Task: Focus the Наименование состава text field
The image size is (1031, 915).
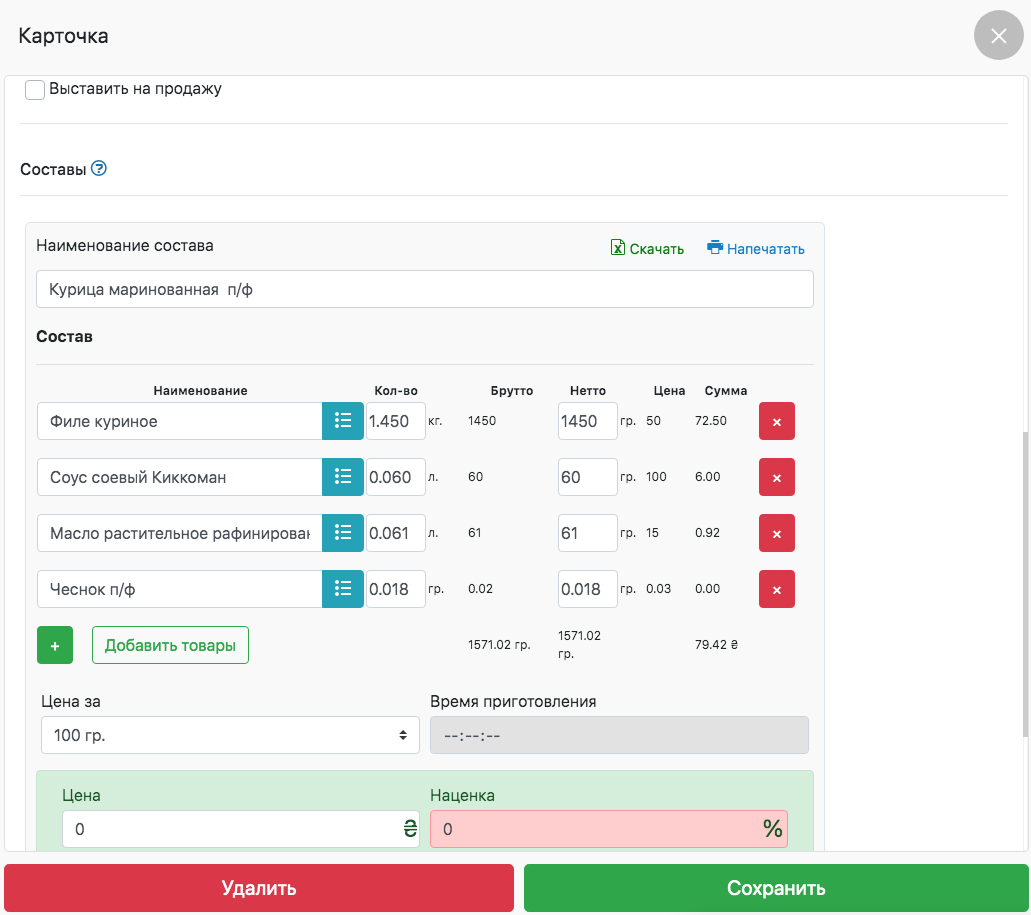Action: pyautogui.click(x=424, y=289)
